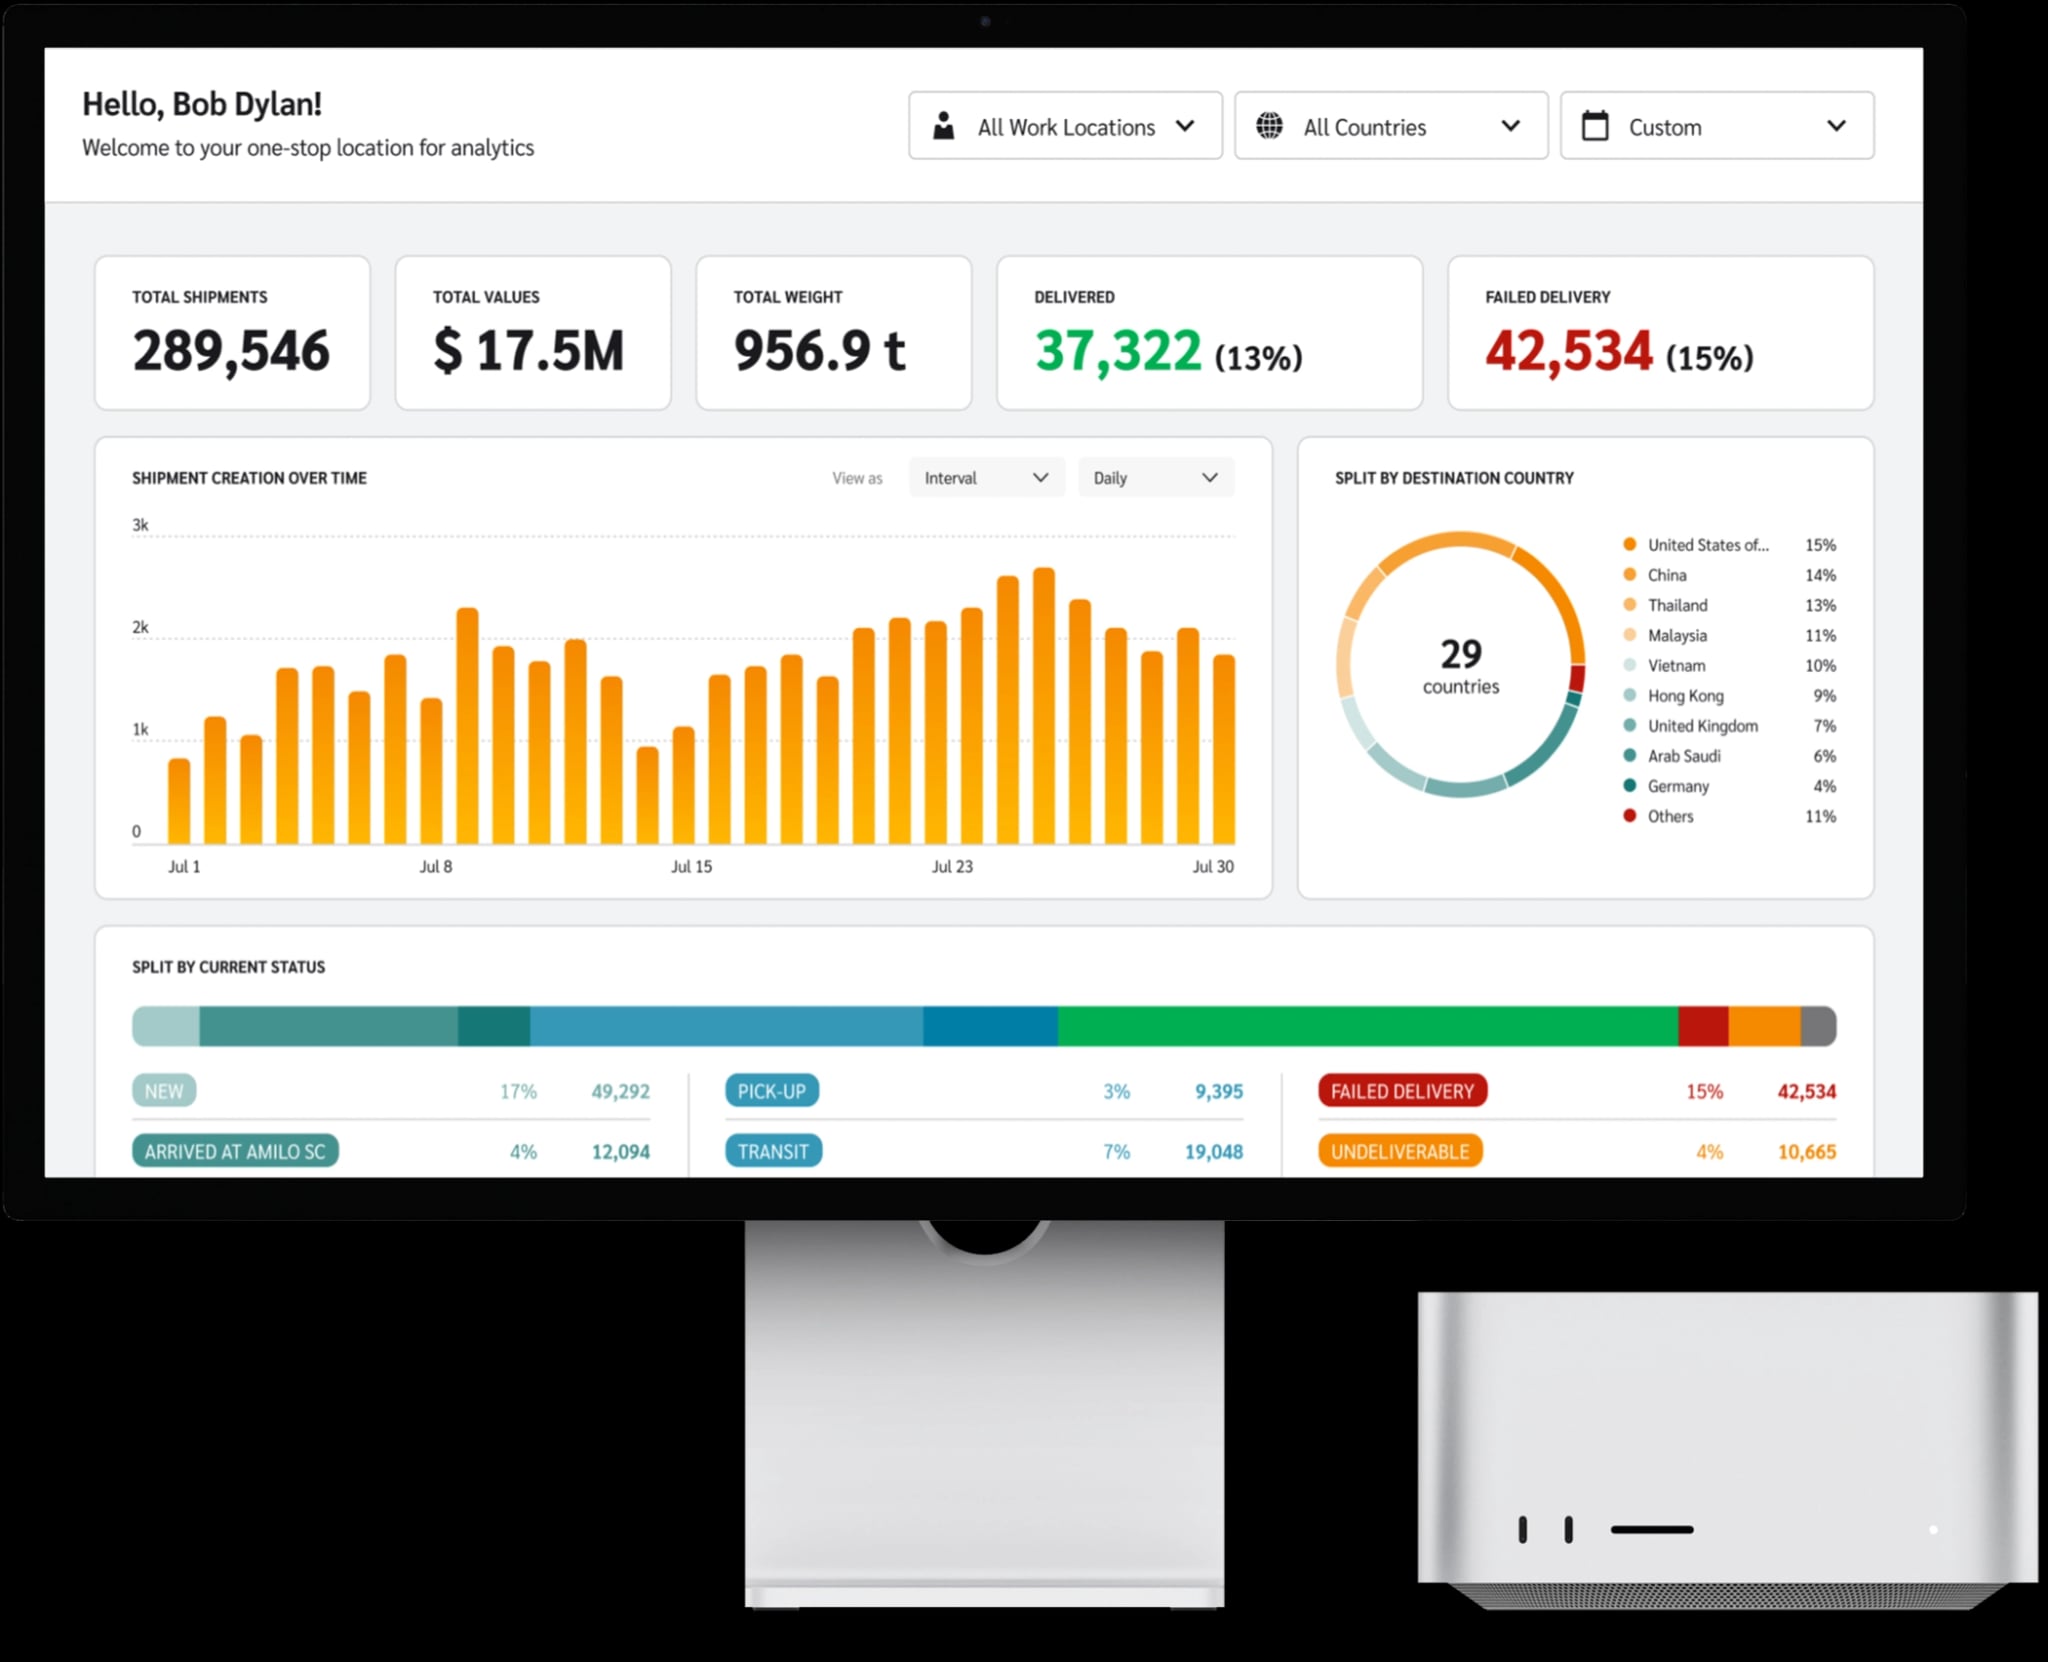Click the UNDELIVERABLE status badge
Viewport: 2048px width, 1662px height.
click(x=1399, y=1151)
